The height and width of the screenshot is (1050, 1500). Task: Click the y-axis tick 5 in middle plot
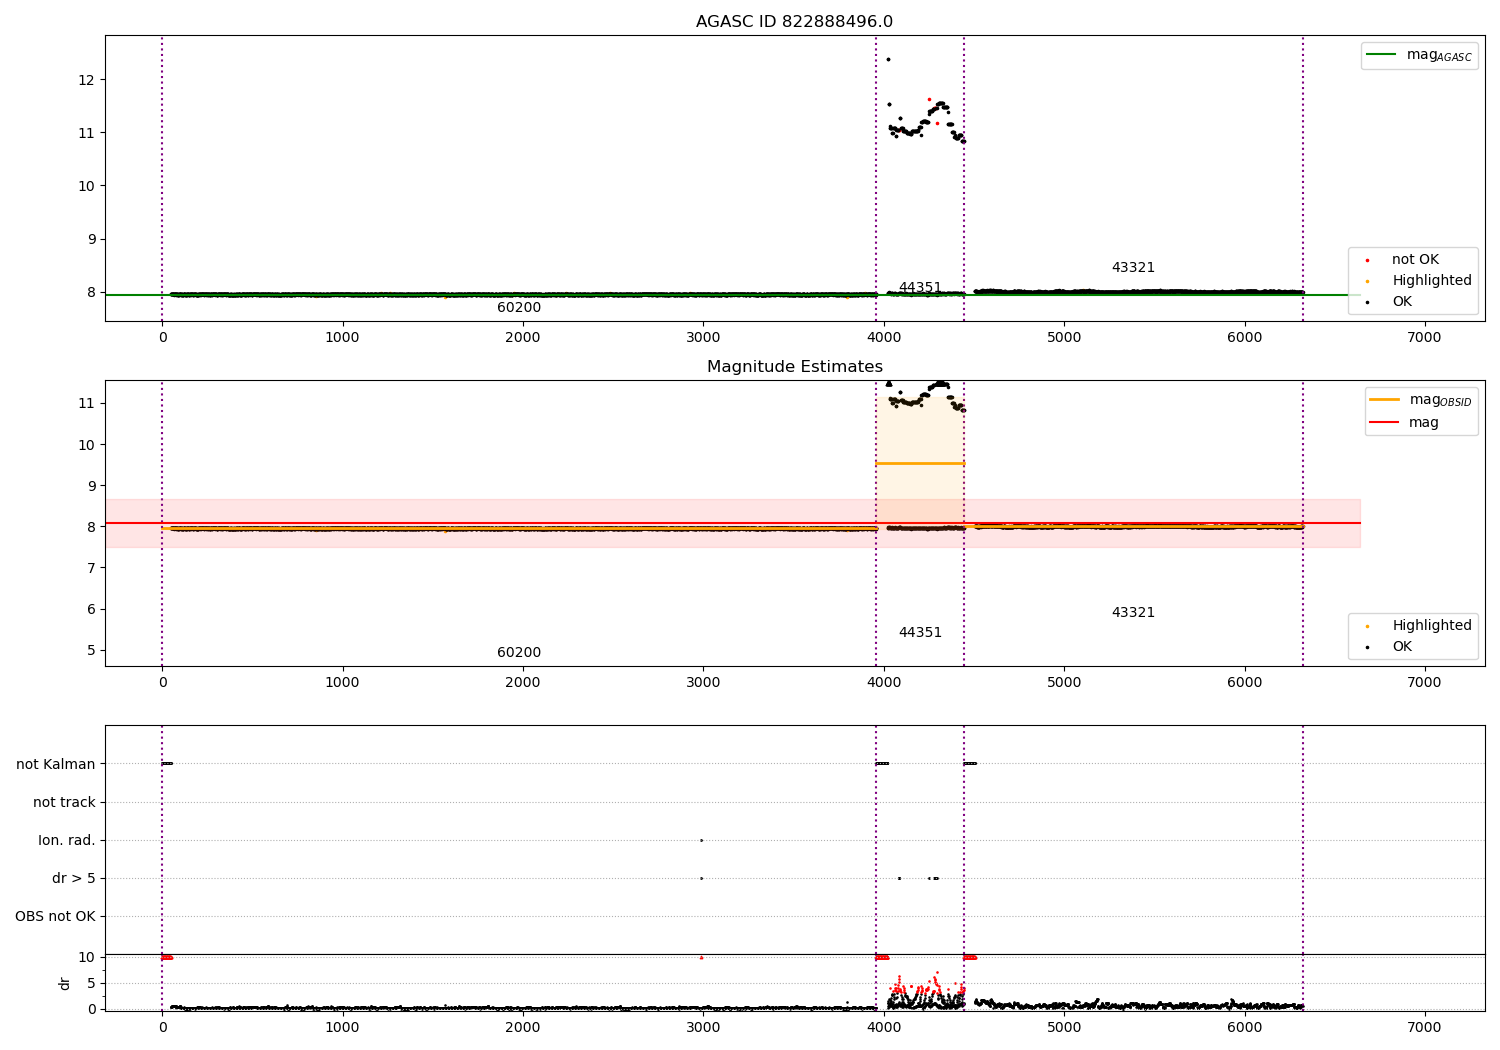(91, 650)
